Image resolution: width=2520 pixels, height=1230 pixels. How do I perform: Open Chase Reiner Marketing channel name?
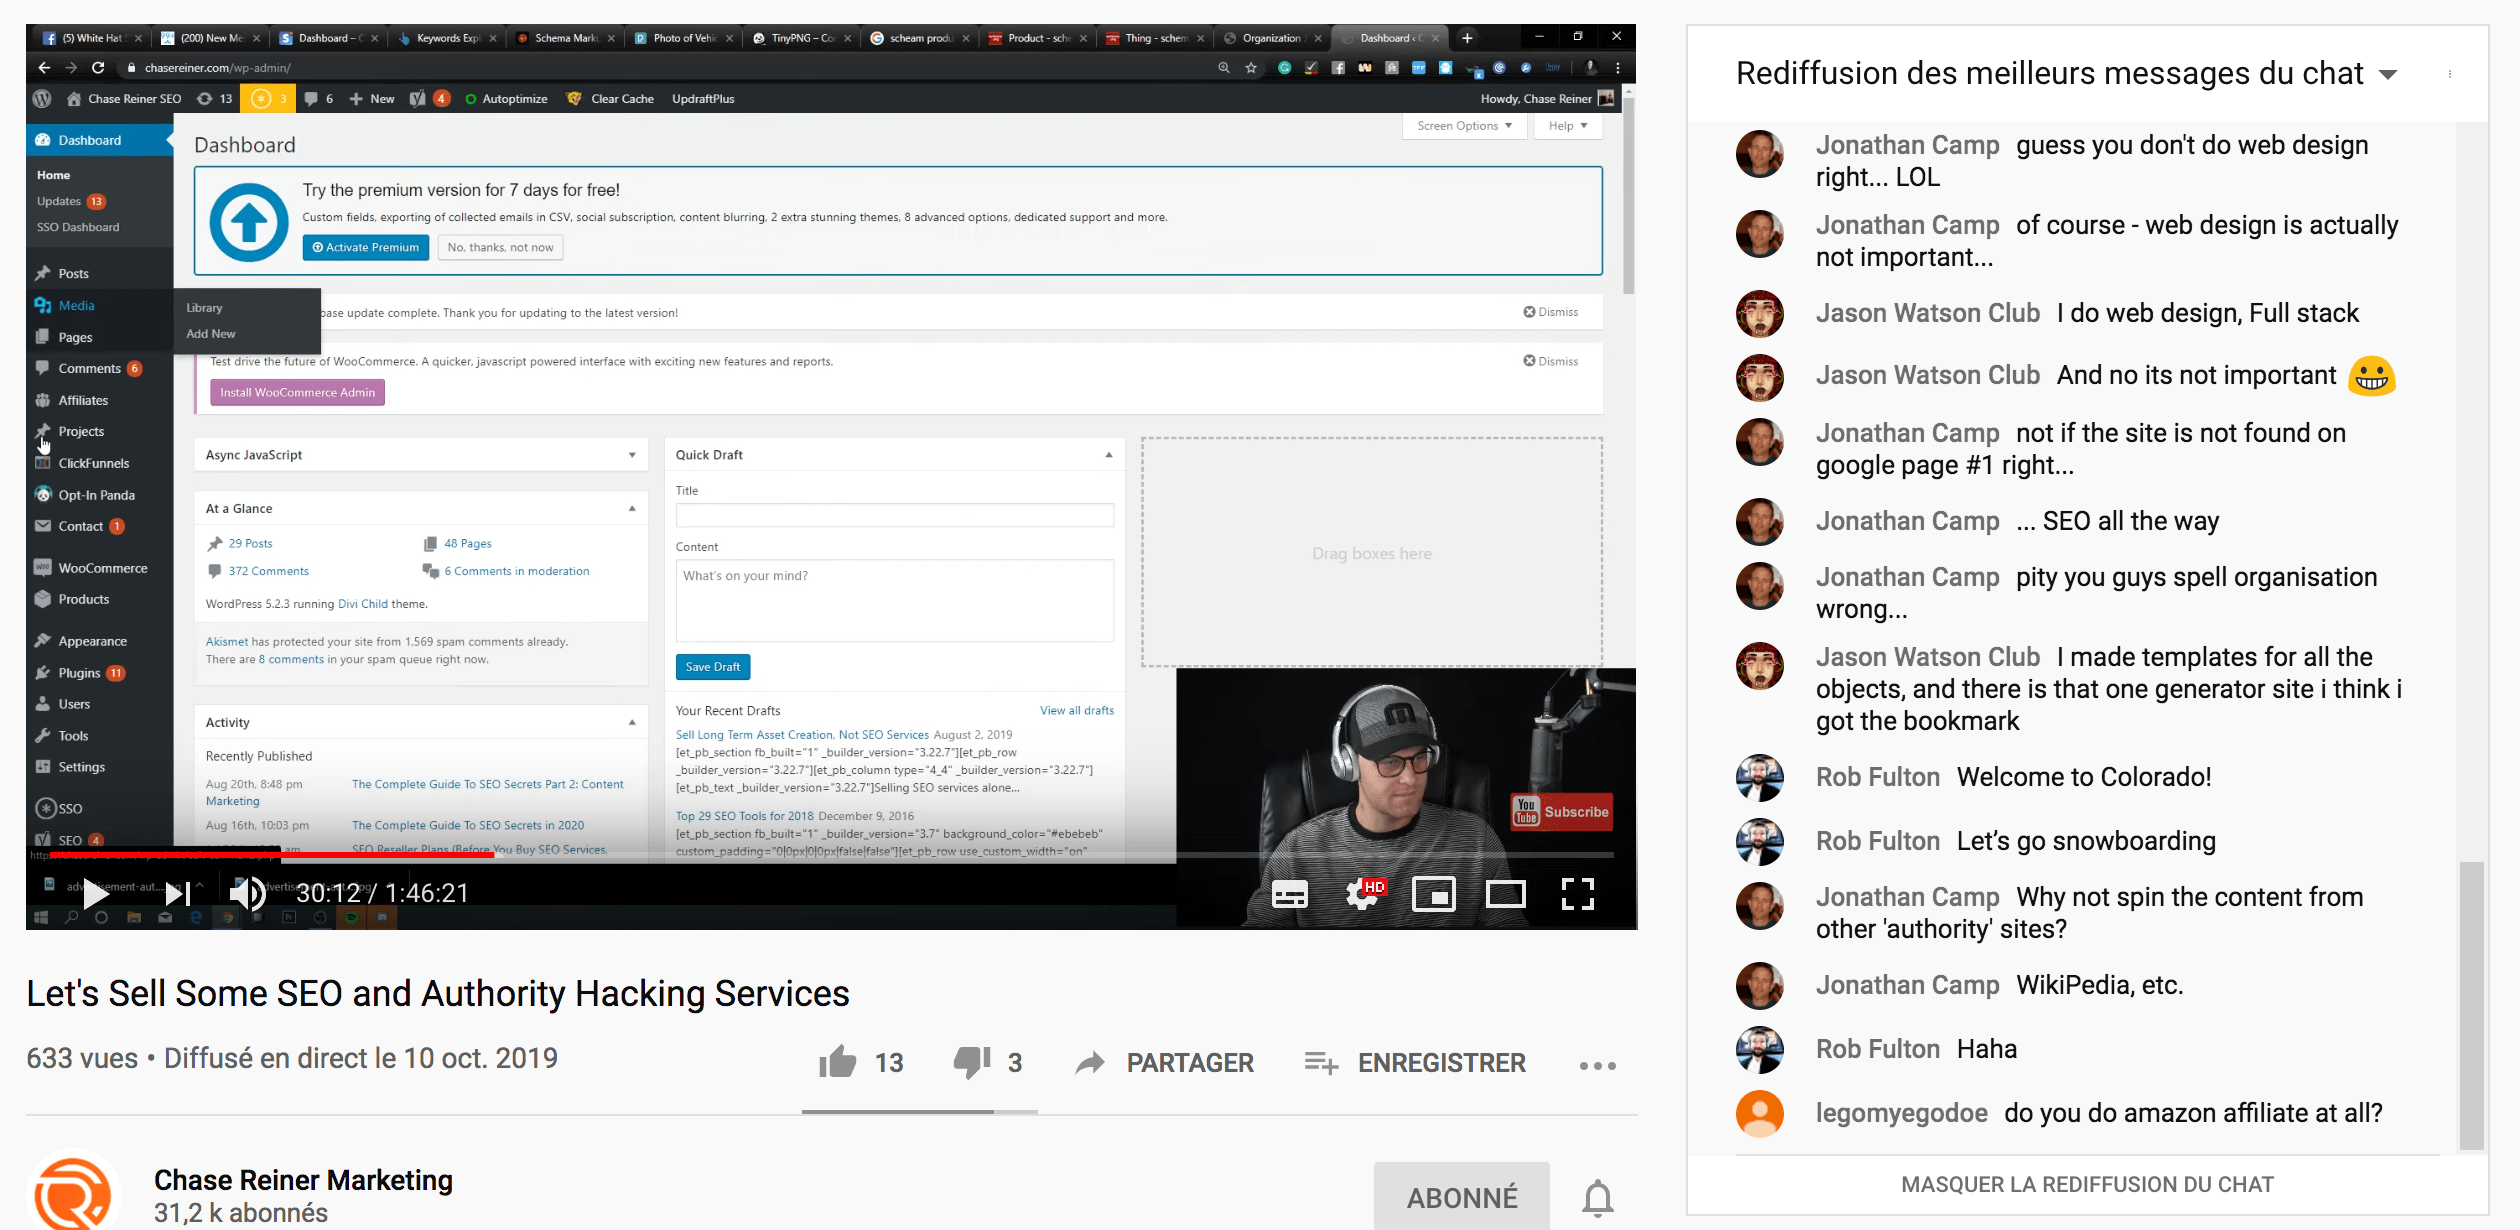[303, 1180]
